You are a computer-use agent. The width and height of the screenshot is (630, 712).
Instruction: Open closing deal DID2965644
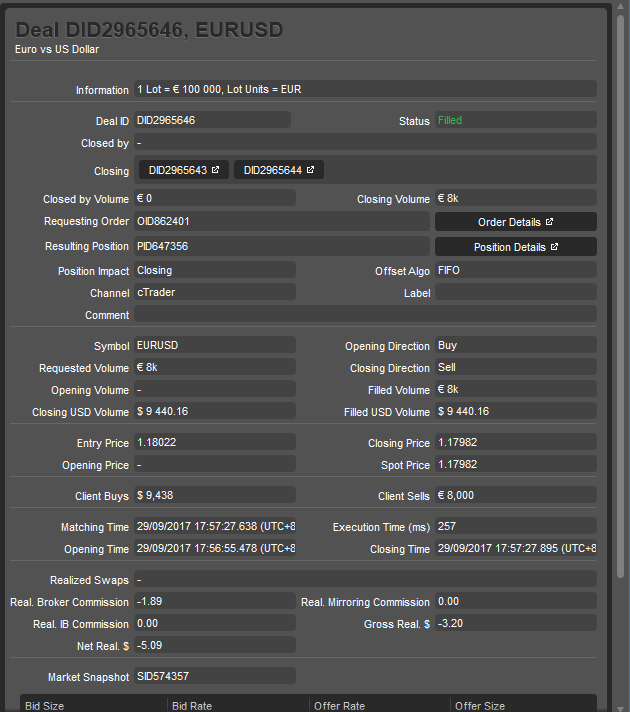tap(278, 170)
